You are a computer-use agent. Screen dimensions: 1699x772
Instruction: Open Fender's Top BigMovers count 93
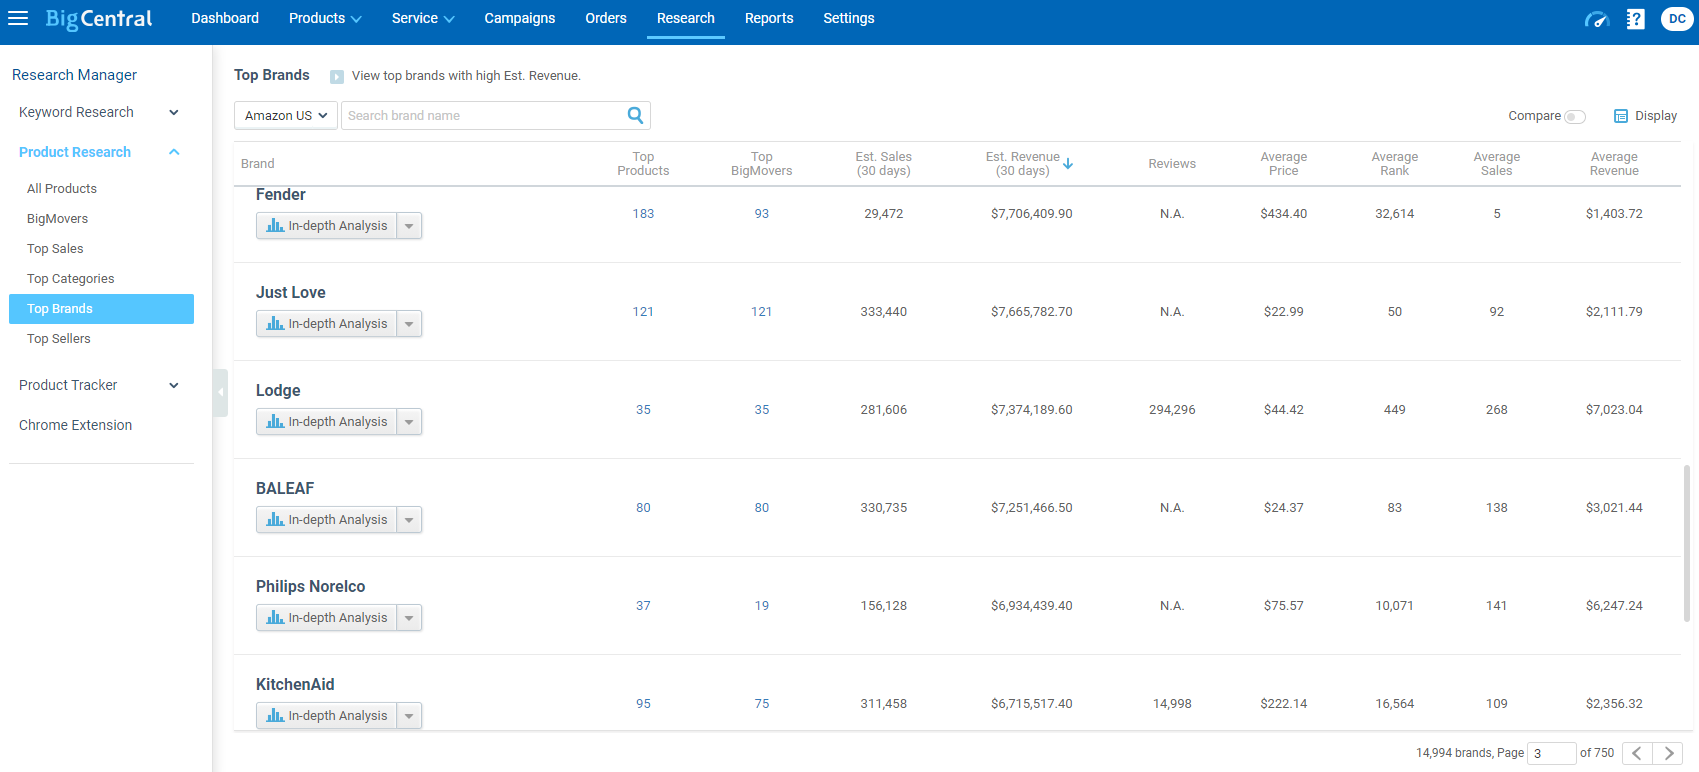pos(762,214)
